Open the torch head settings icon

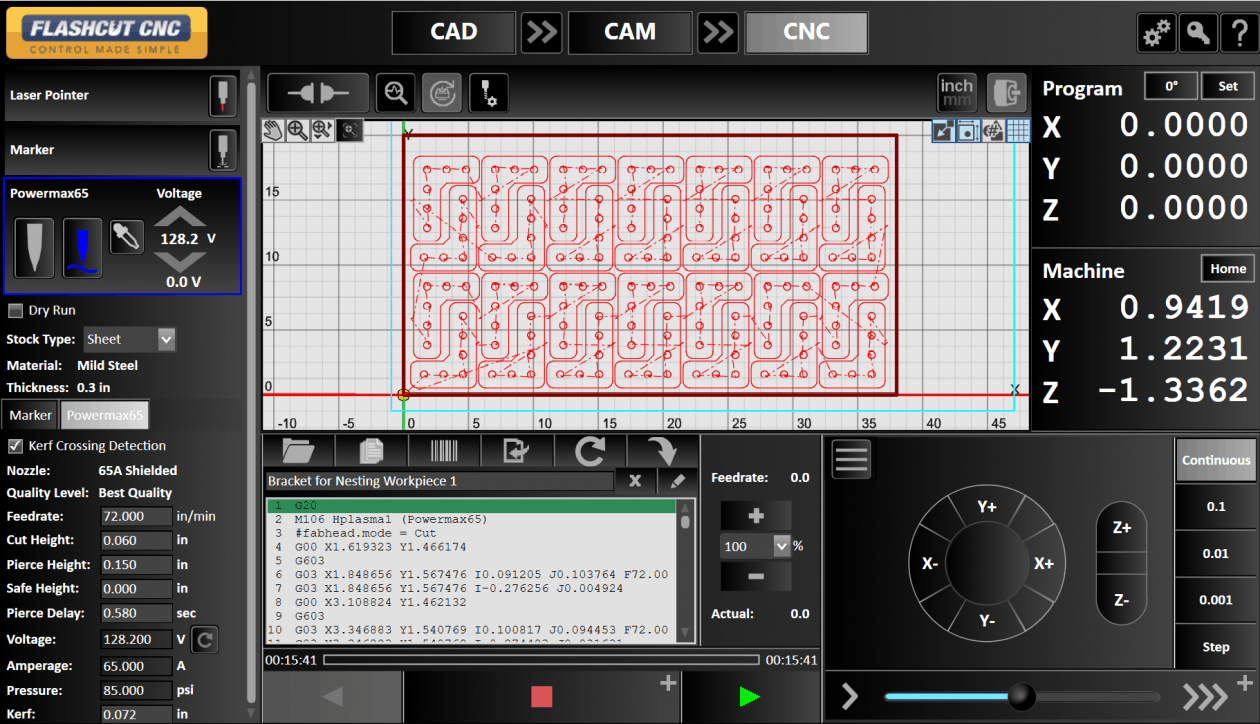pyautogui.click(x=488, y=92)
